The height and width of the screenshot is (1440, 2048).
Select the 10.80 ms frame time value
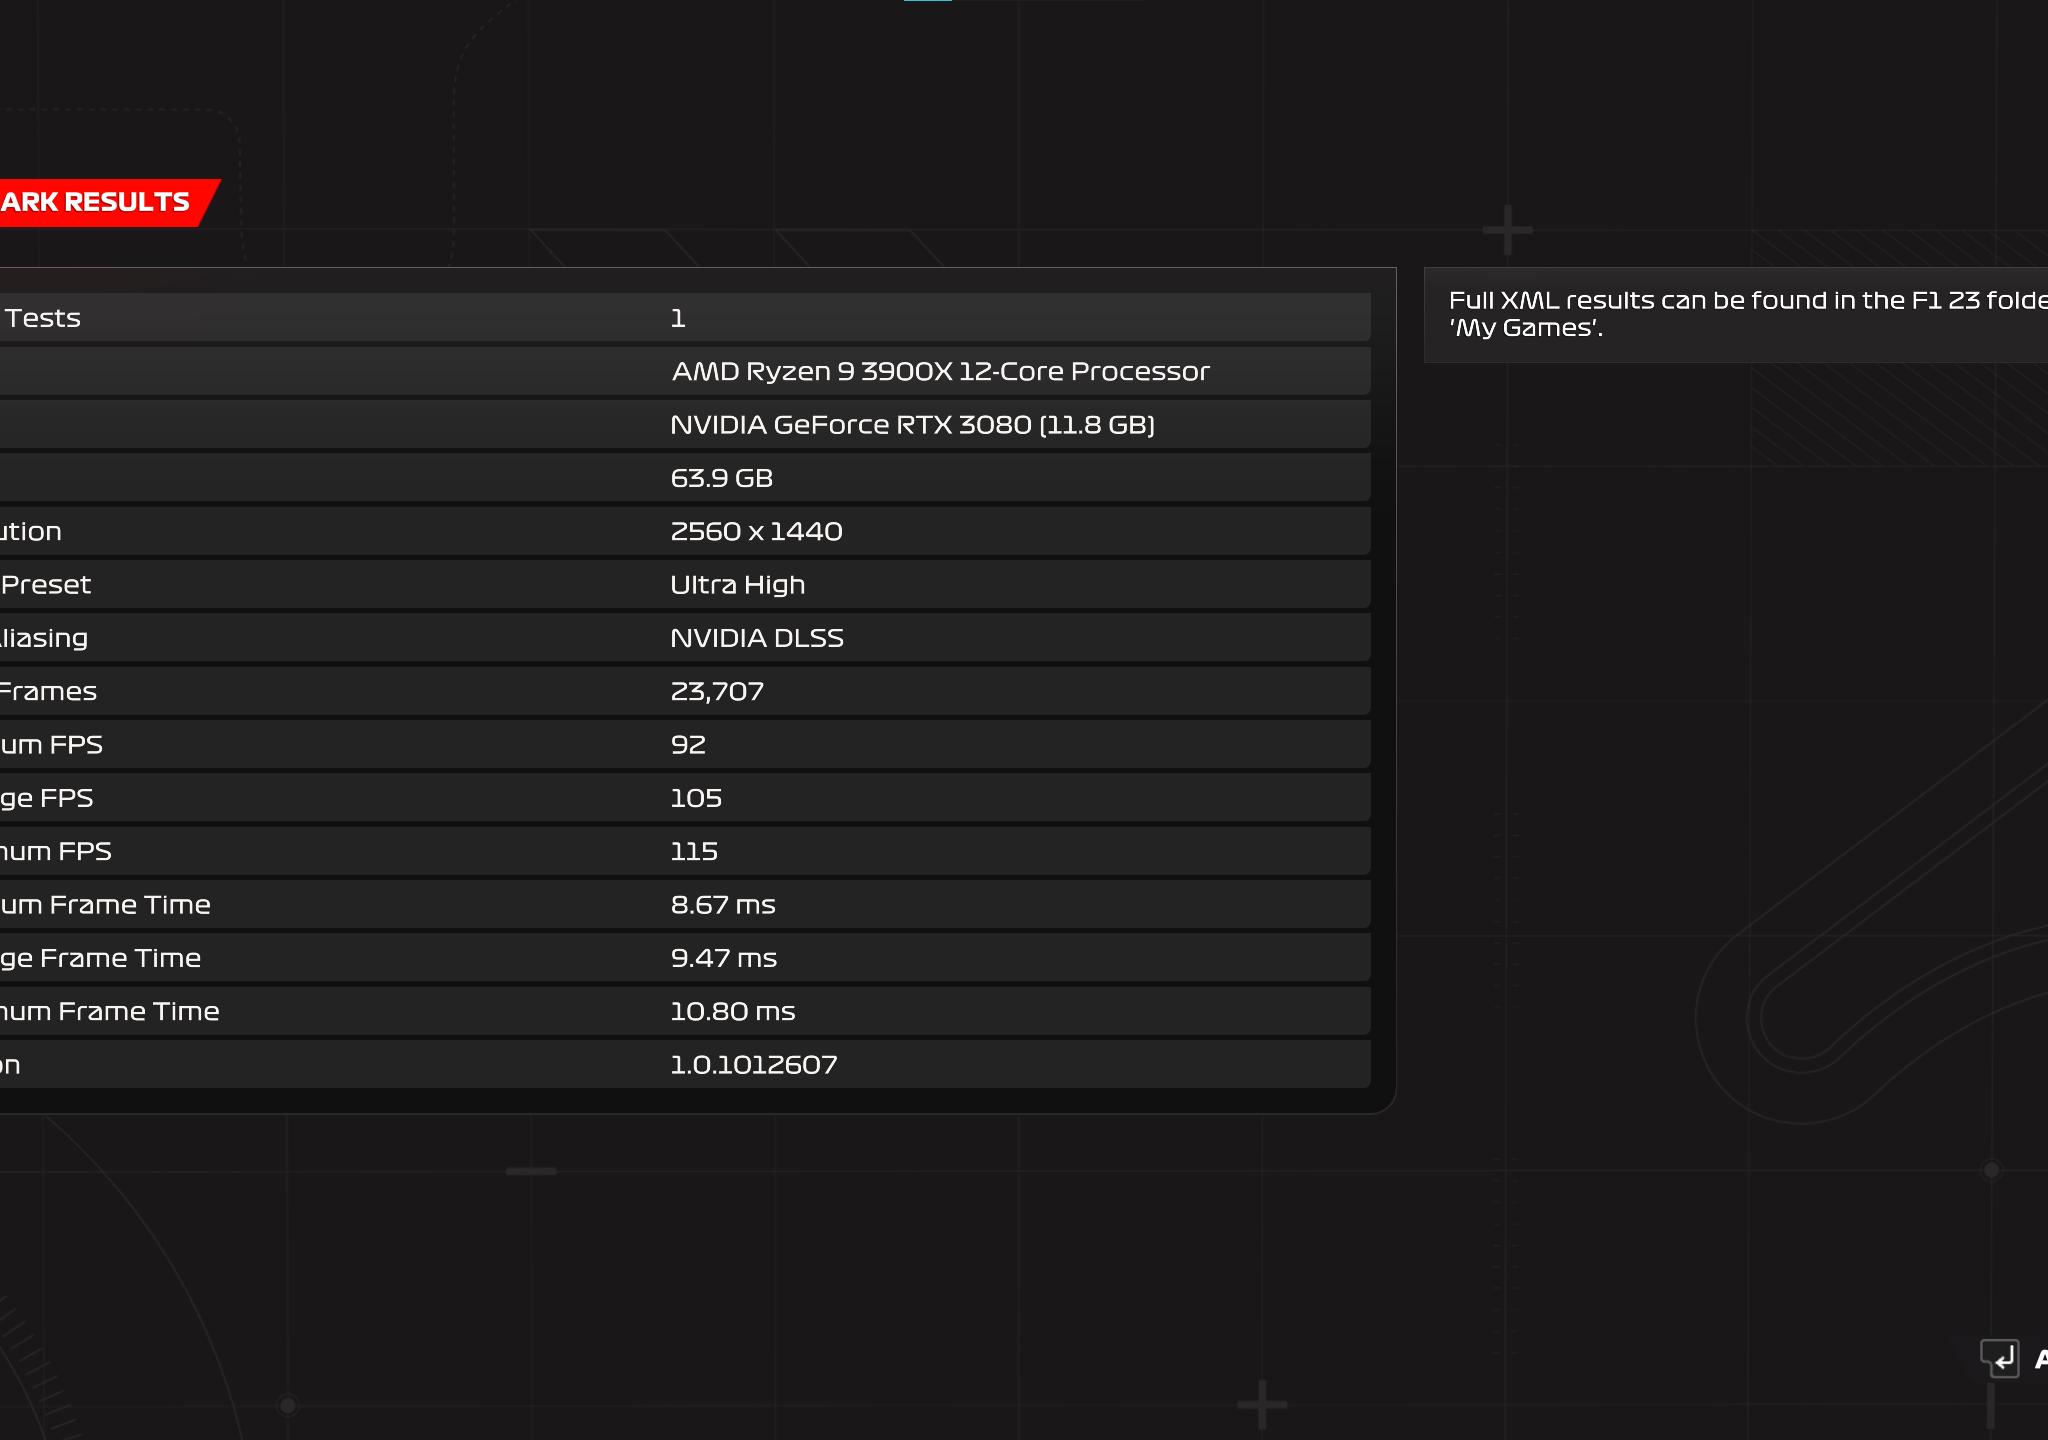(733, 1012)
